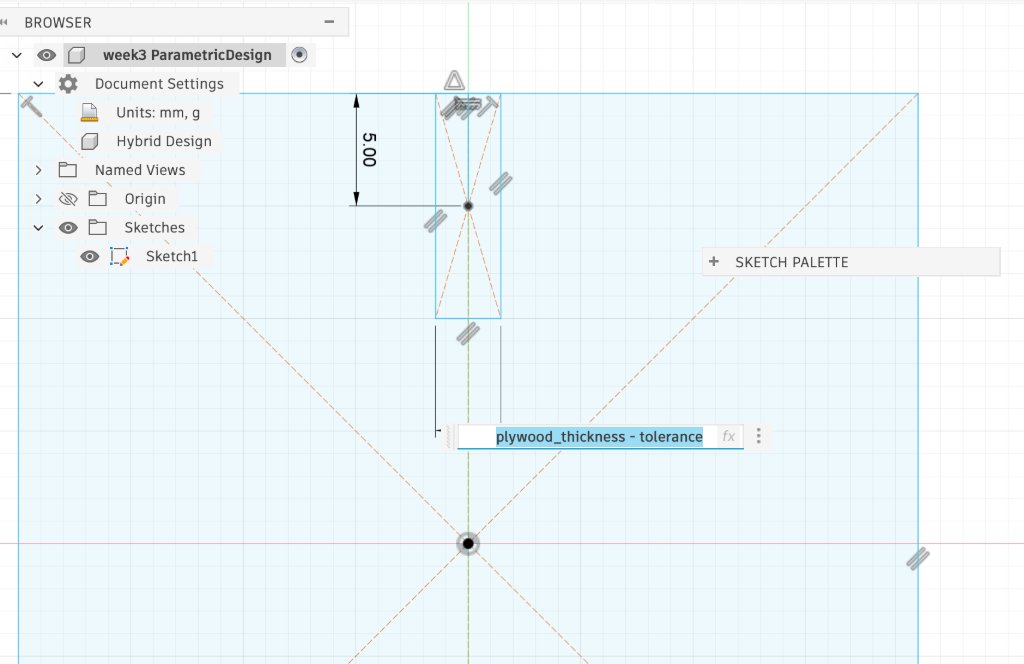Expand the Sketch Palette with plus button
Viewport: 1024px width, 664px height.
(x=714, y=262)
